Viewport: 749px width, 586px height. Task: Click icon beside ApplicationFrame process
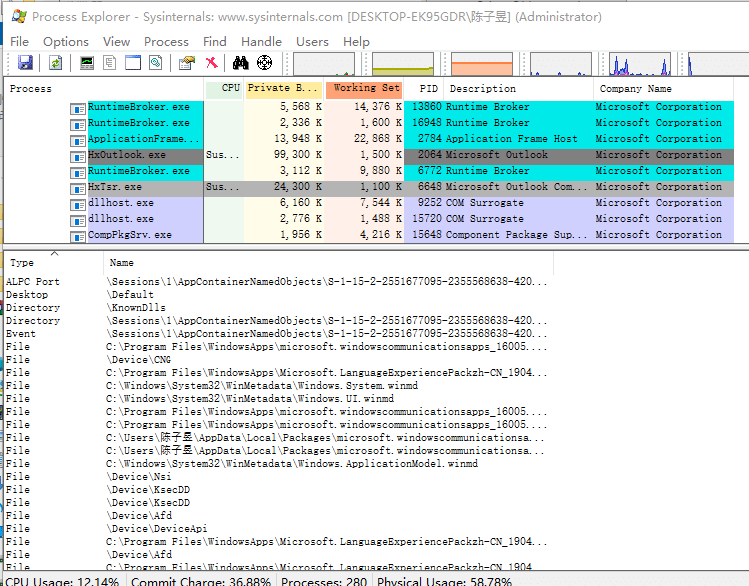(x=77, y=141)
